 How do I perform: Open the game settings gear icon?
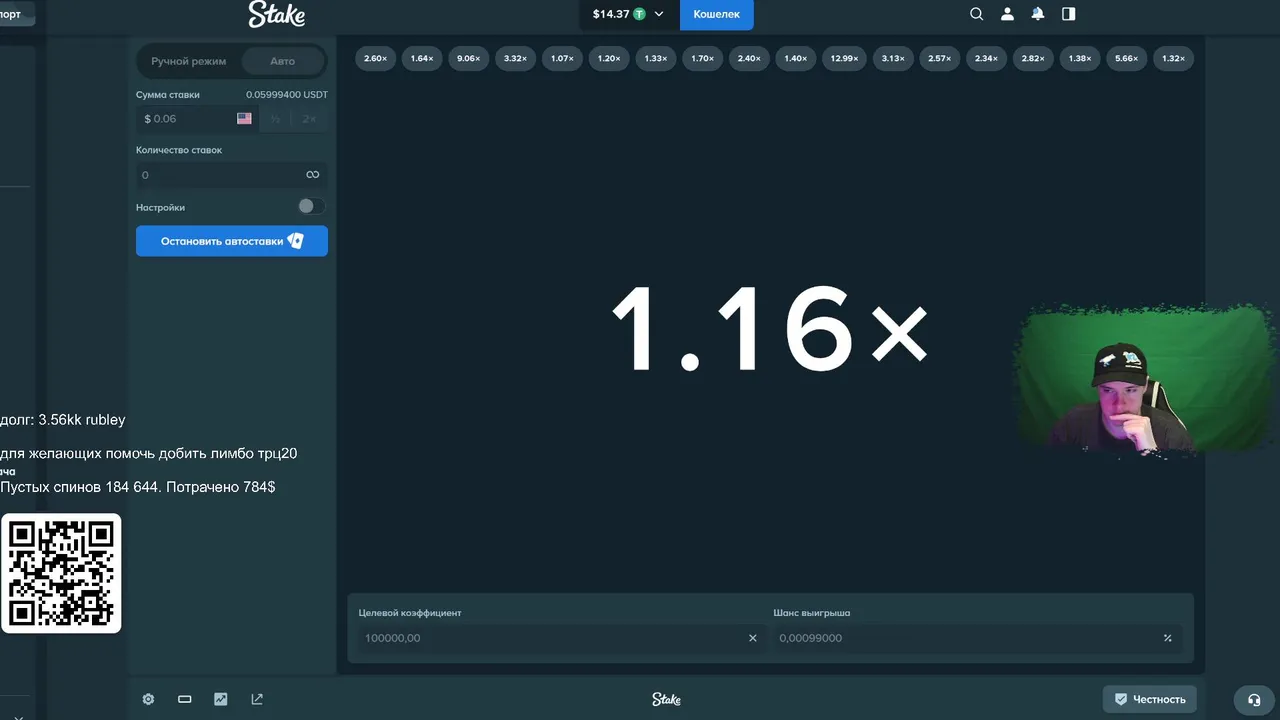(x=148, y=699)
